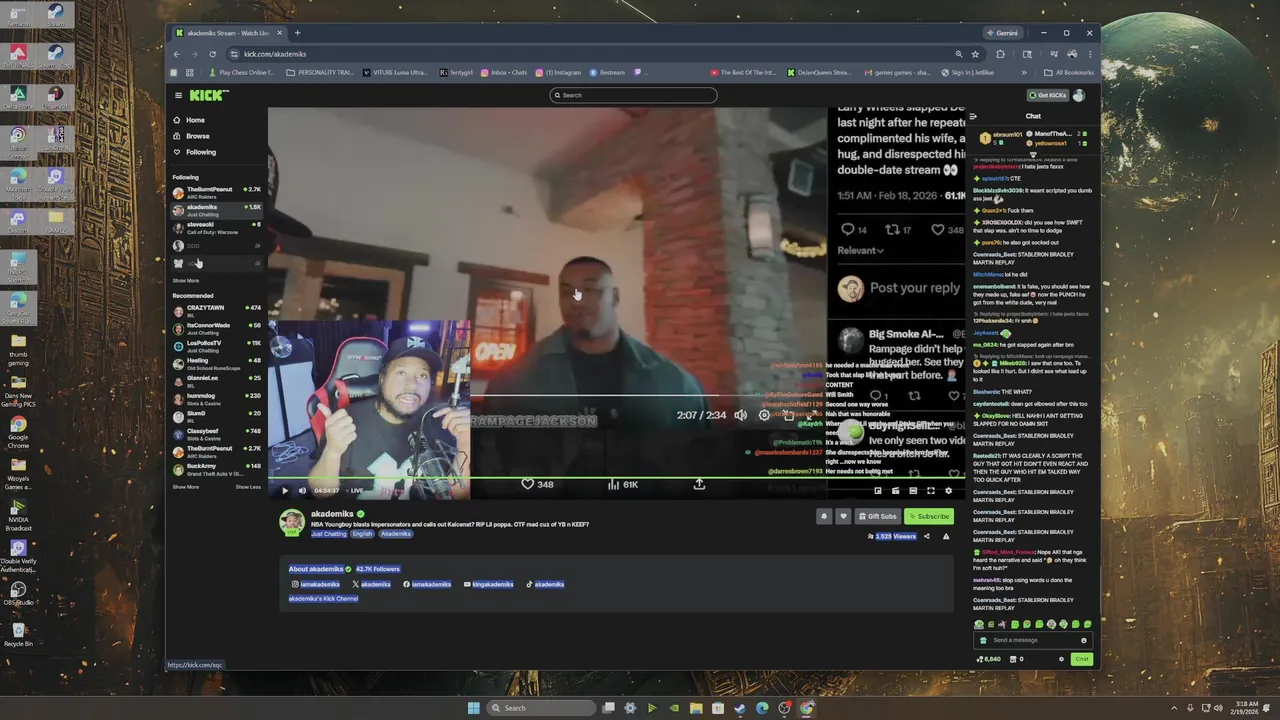Expand Show More under Following list
1280x720 pixels.
(x=186, y=281)
